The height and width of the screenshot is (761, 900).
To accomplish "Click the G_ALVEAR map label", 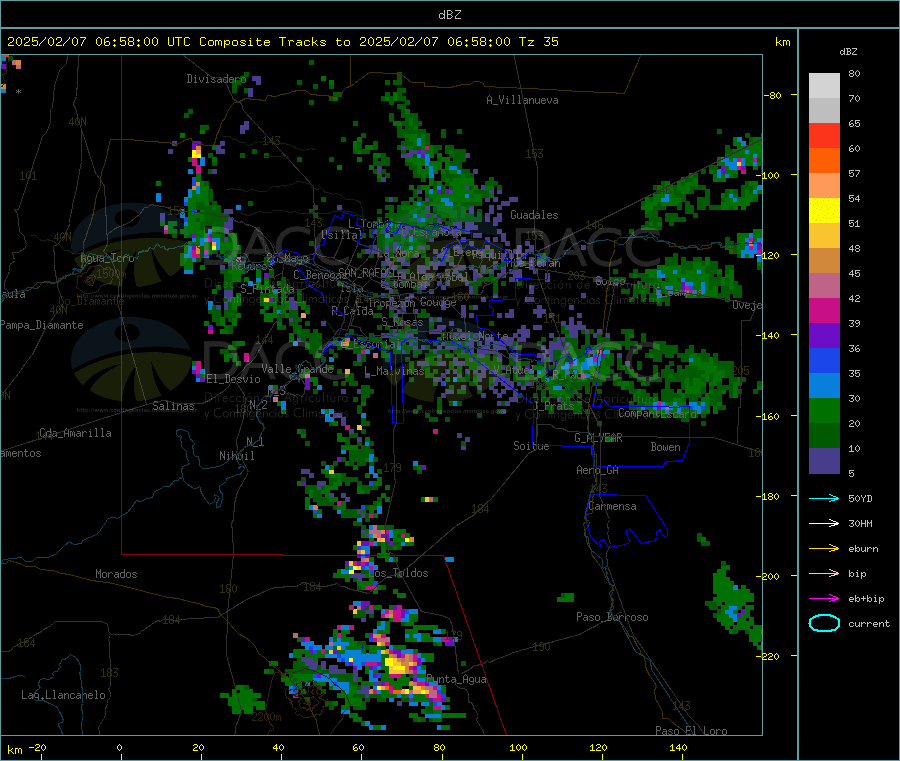I will pyautogui.click(x=598, y=438).
